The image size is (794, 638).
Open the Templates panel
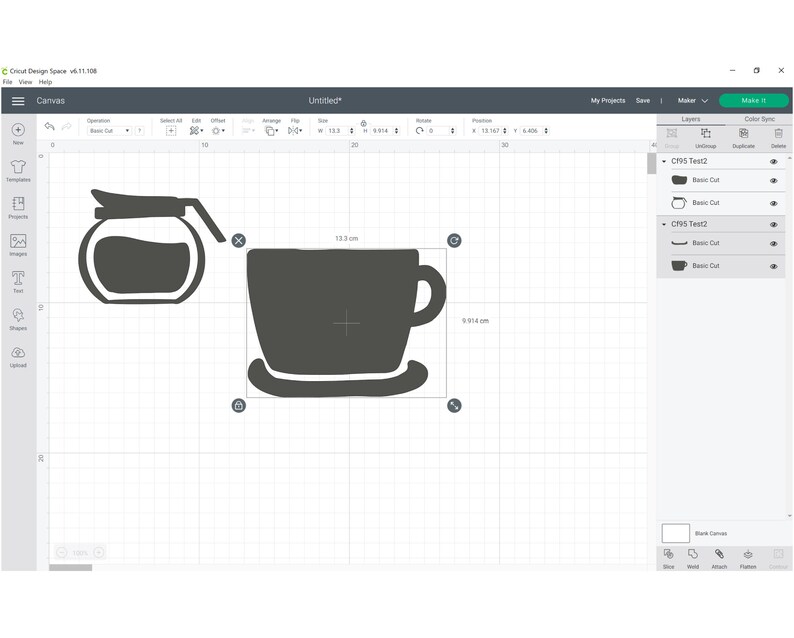(x=18, y=171)
